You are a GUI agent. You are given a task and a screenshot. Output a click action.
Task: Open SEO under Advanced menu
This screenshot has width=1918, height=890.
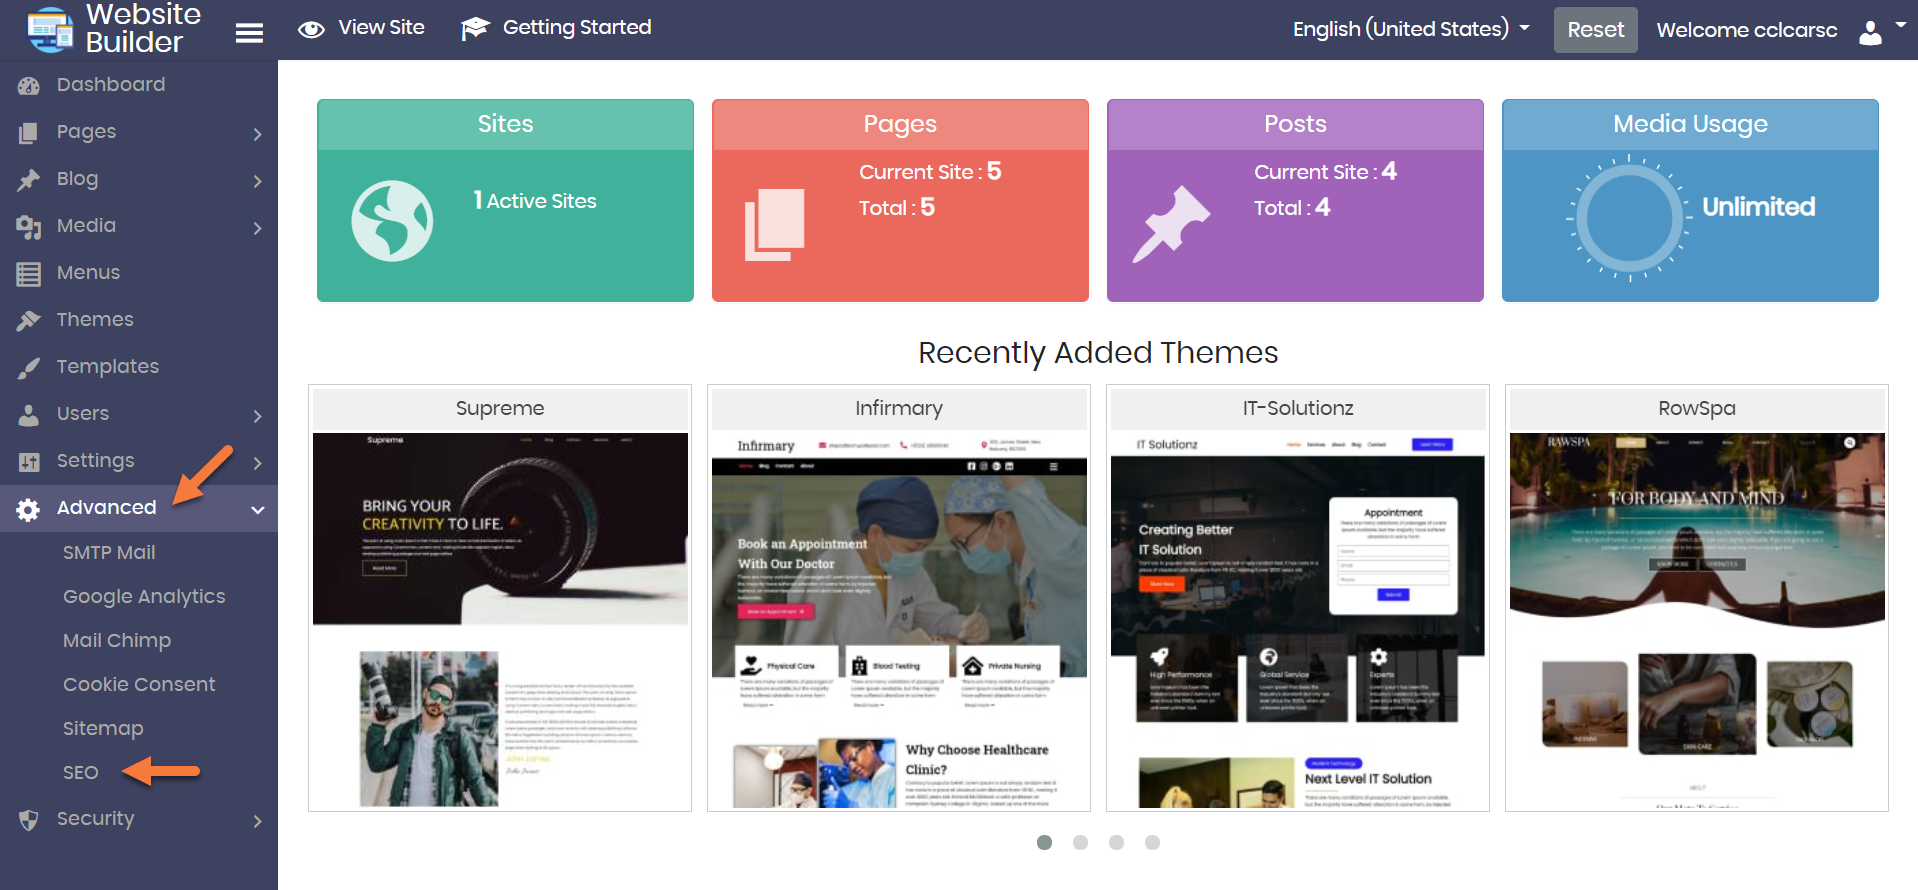[x=81, y=772]
